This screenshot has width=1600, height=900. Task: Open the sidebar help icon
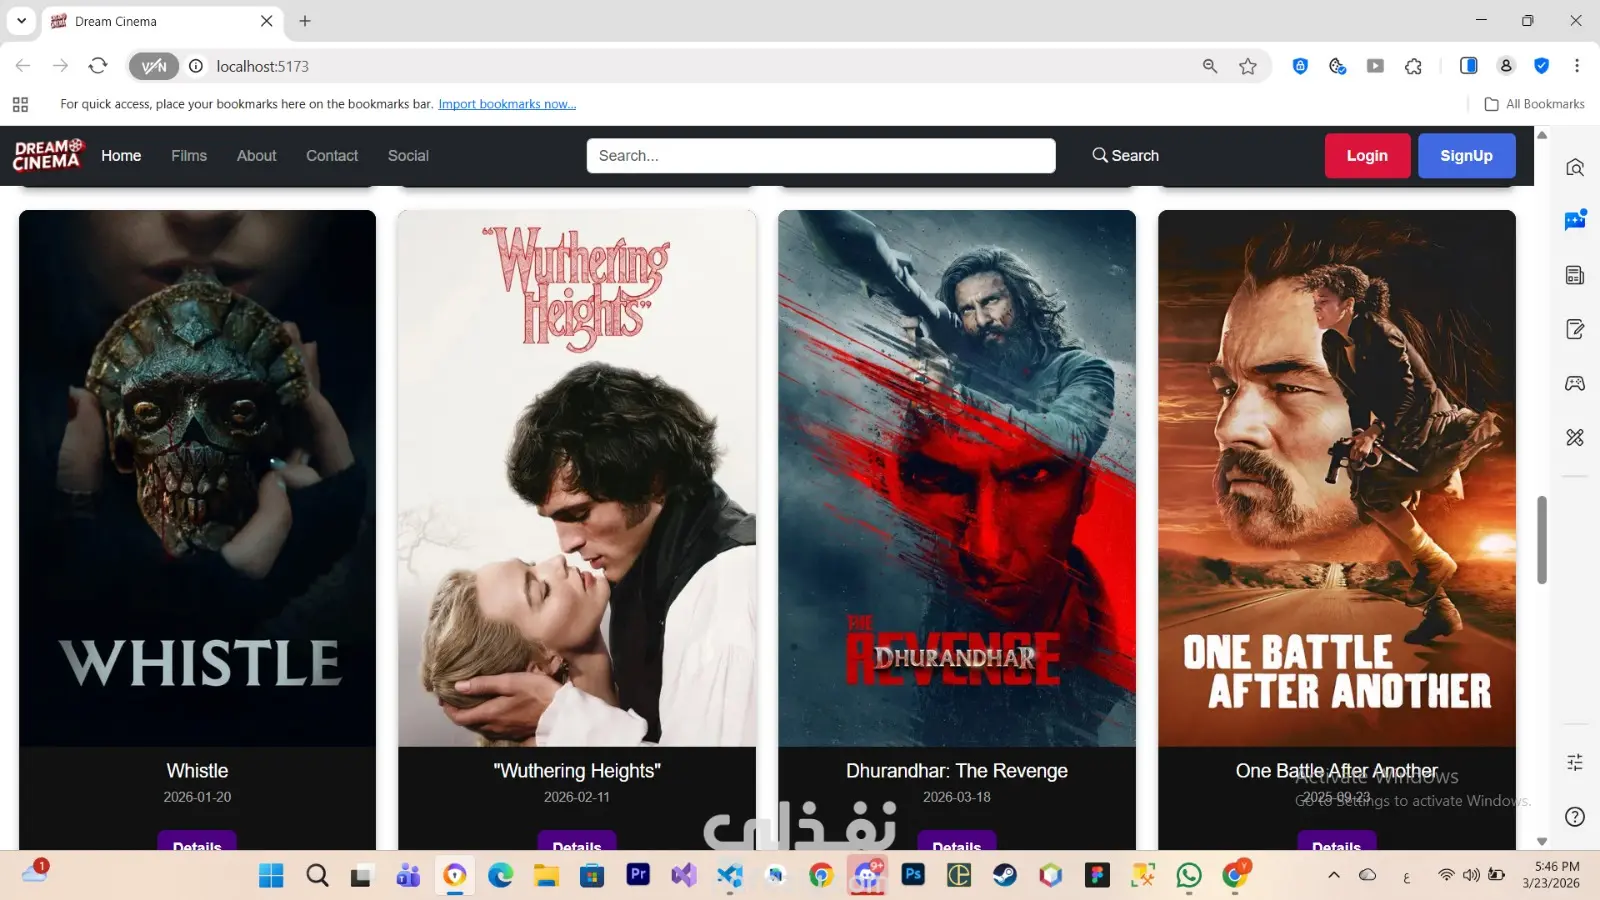pyautogui.click(x=1575, y=816)
